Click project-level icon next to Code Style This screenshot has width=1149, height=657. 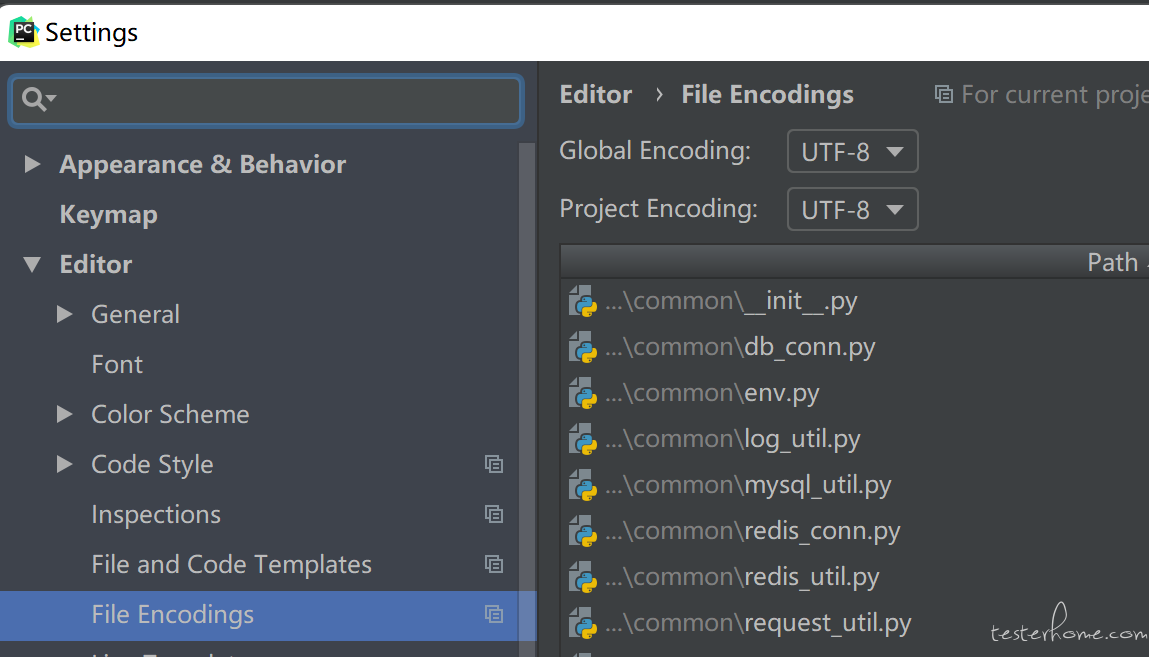pyautogui.click(x=494, y=464)
